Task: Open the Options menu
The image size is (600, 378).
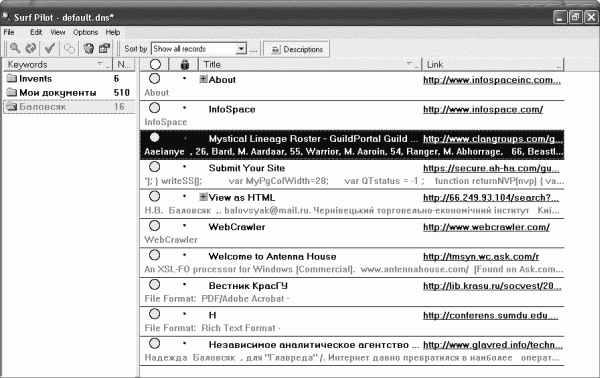Action: click(x=85, y=33)
